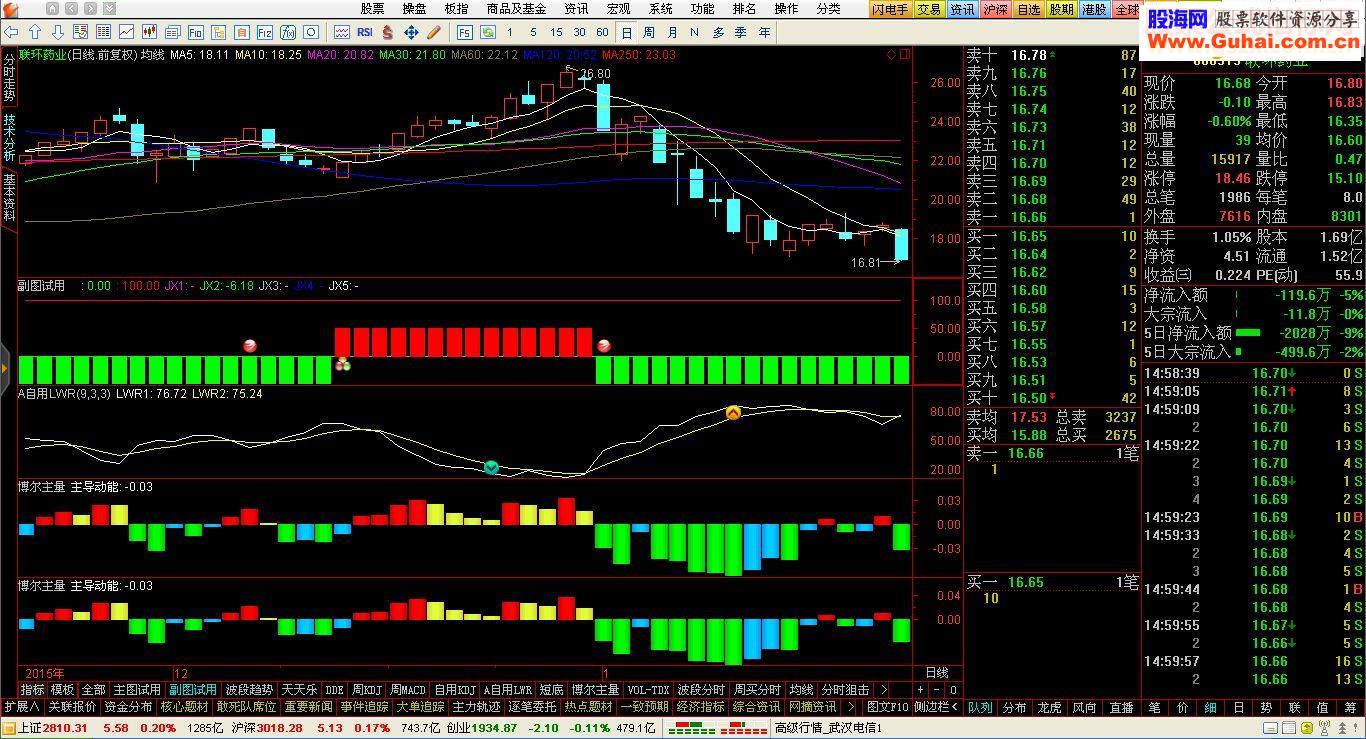Select the 5-minute period button
The width and height of the screenshot is (1366, 739).
(533, 33)
